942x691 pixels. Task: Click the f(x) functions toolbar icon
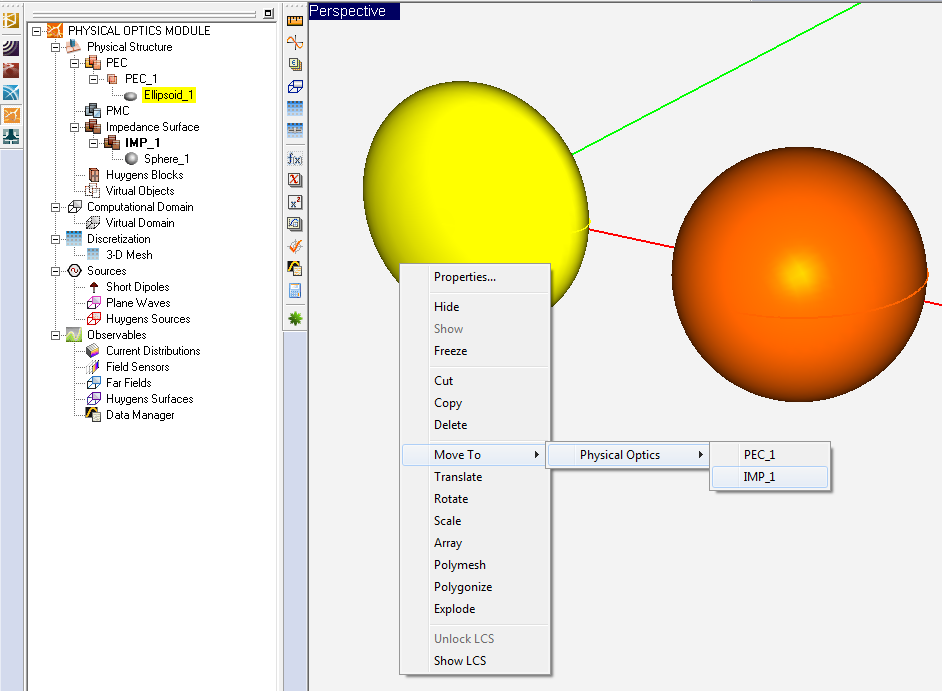coord(295,159)
